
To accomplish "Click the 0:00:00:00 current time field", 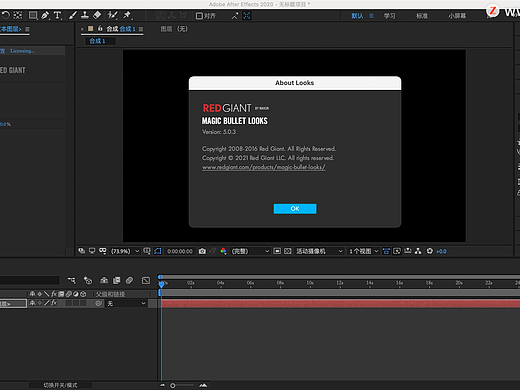I will click(180, 251).
